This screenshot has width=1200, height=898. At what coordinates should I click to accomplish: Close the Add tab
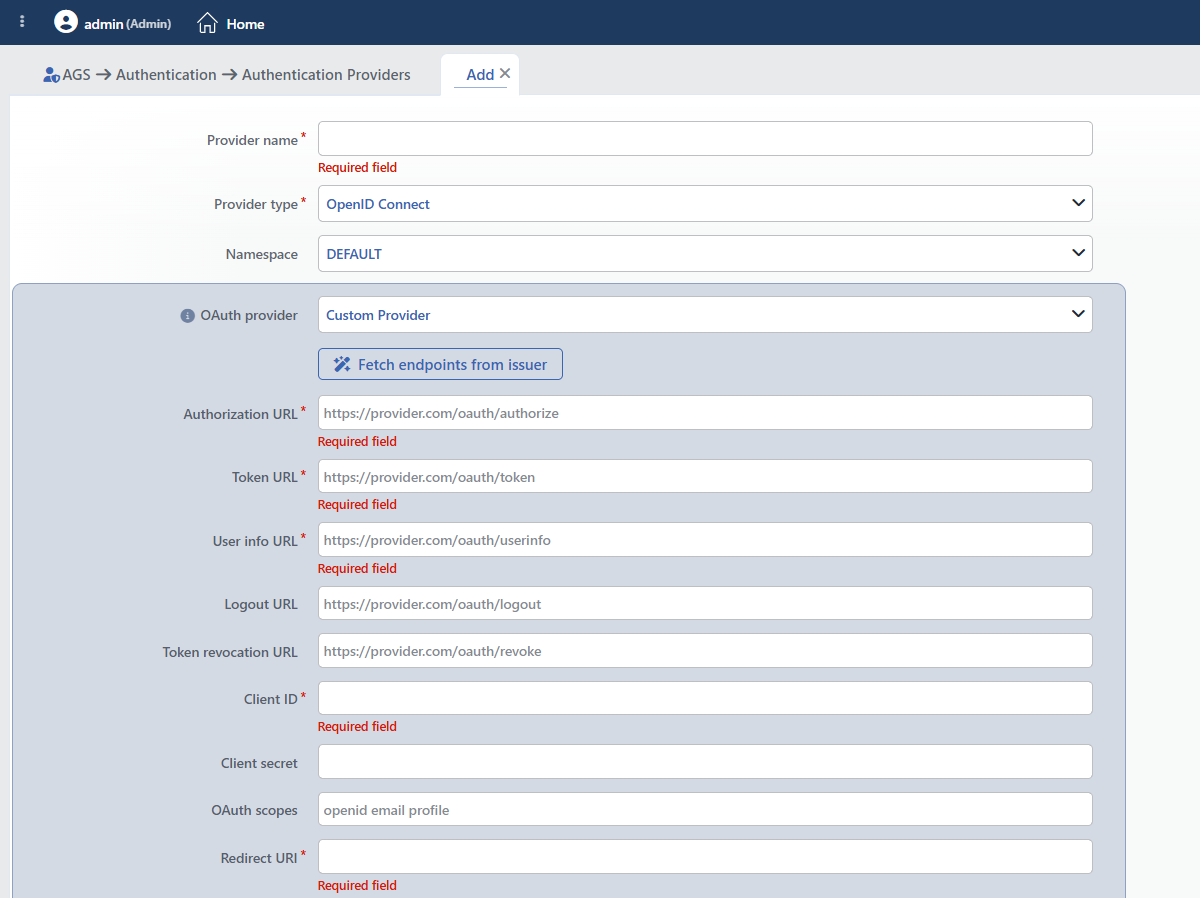coord(505,73)
